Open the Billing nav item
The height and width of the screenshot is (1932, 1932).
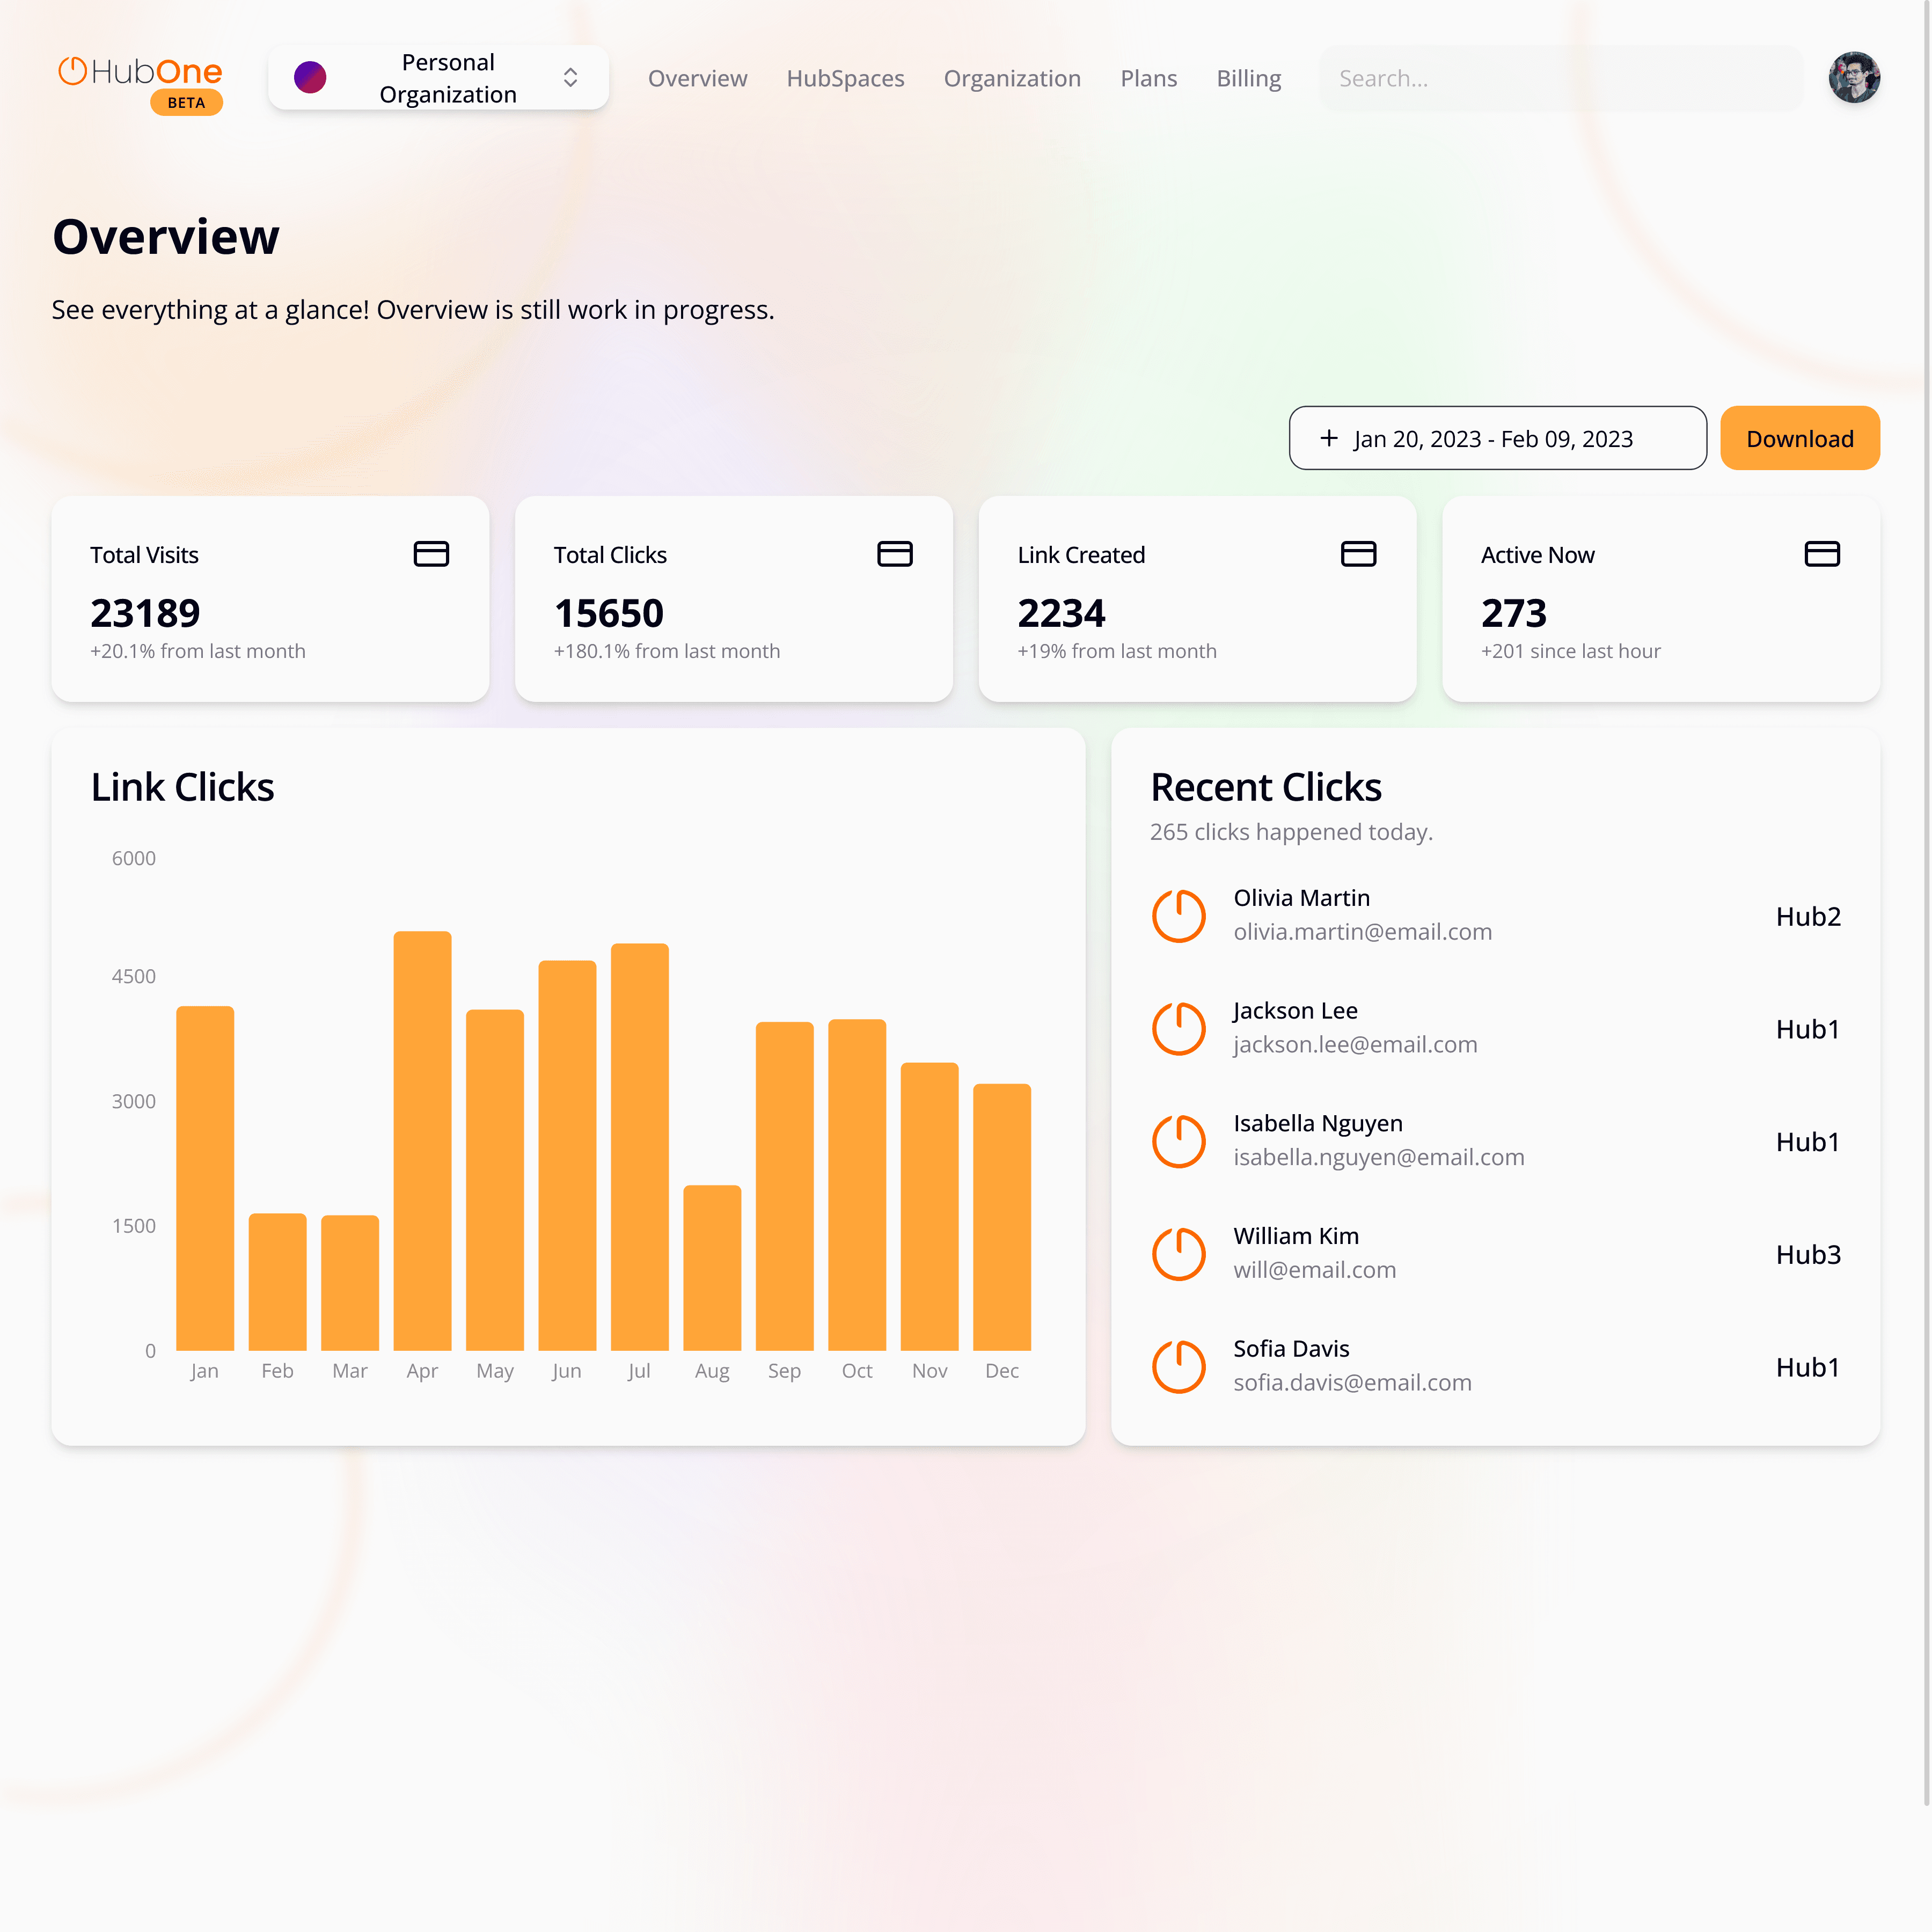(1248, 78)
